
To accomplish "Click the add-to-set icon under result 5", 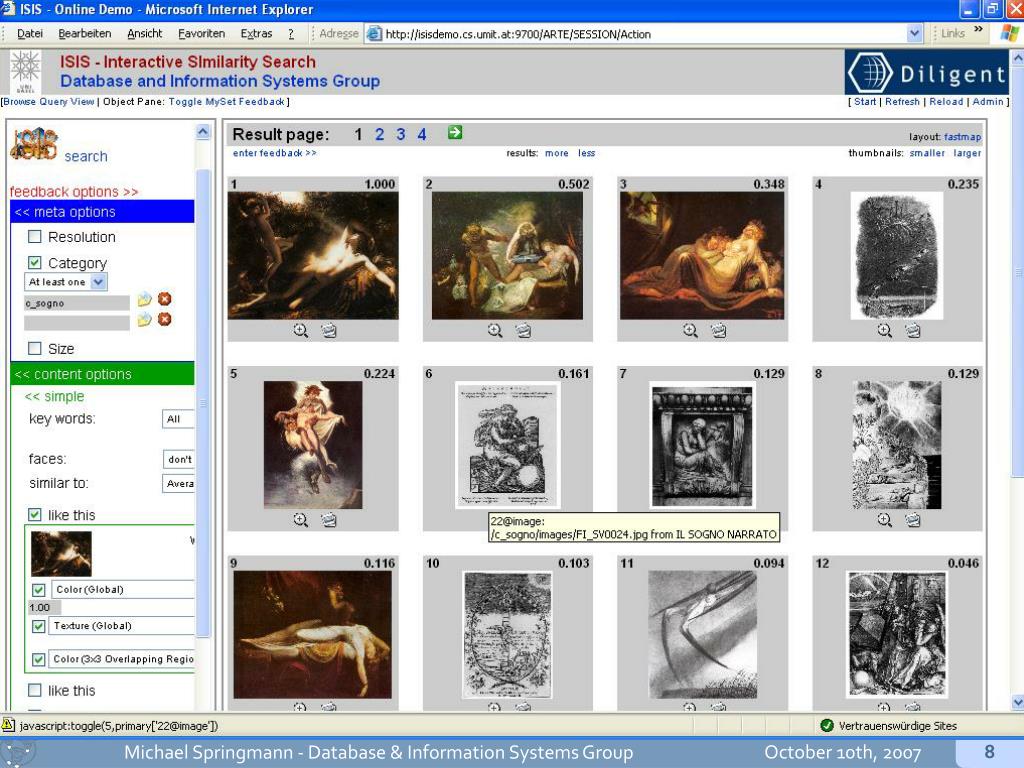I will [x=328, y=520].
